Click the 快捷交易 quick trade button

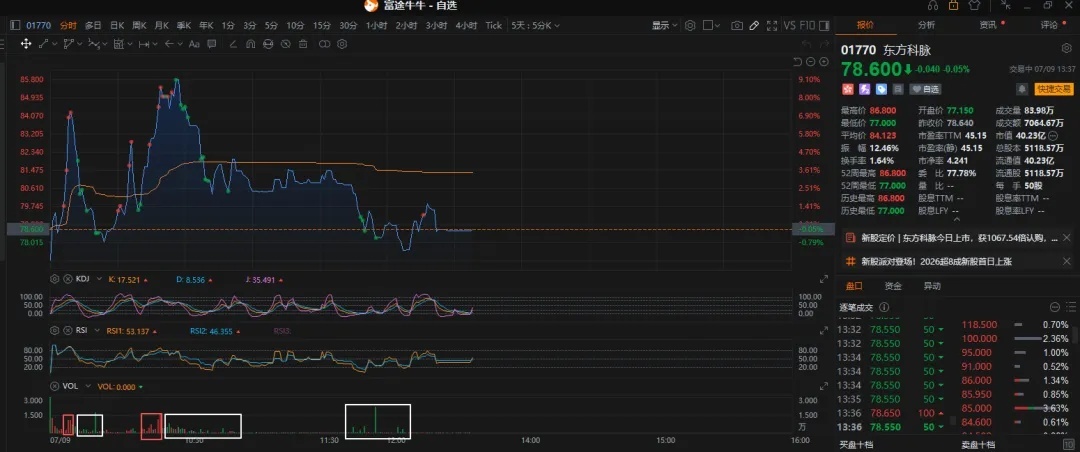pos(1053,89)
